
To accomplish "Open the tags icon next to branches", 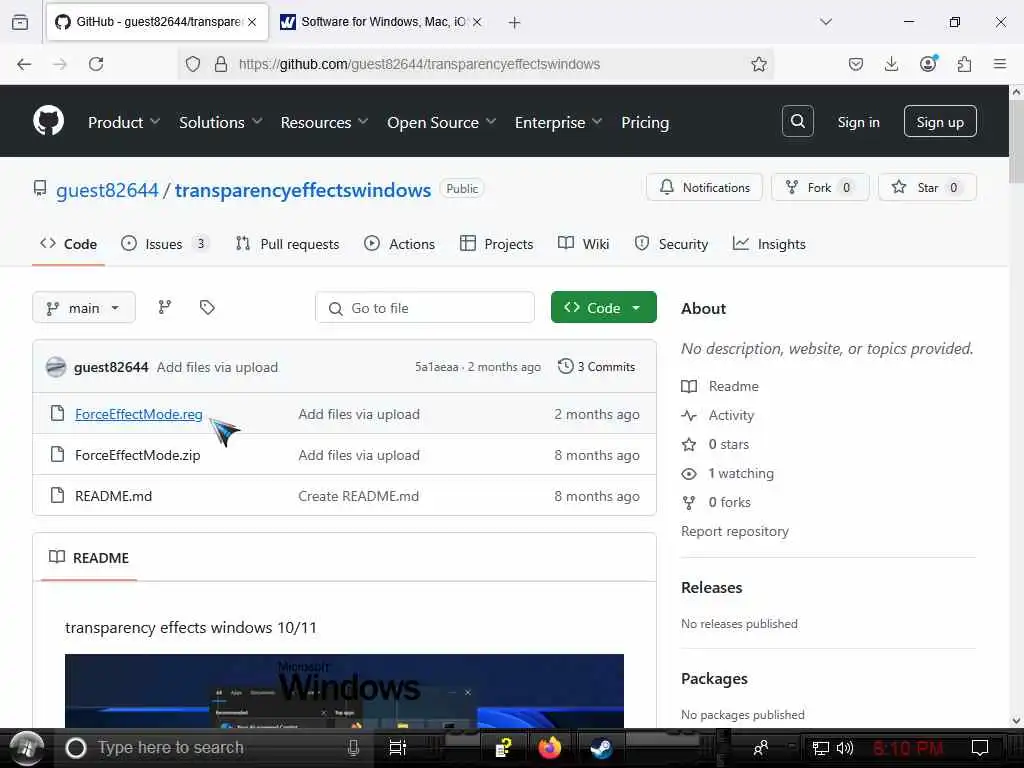I will [207, 307].
